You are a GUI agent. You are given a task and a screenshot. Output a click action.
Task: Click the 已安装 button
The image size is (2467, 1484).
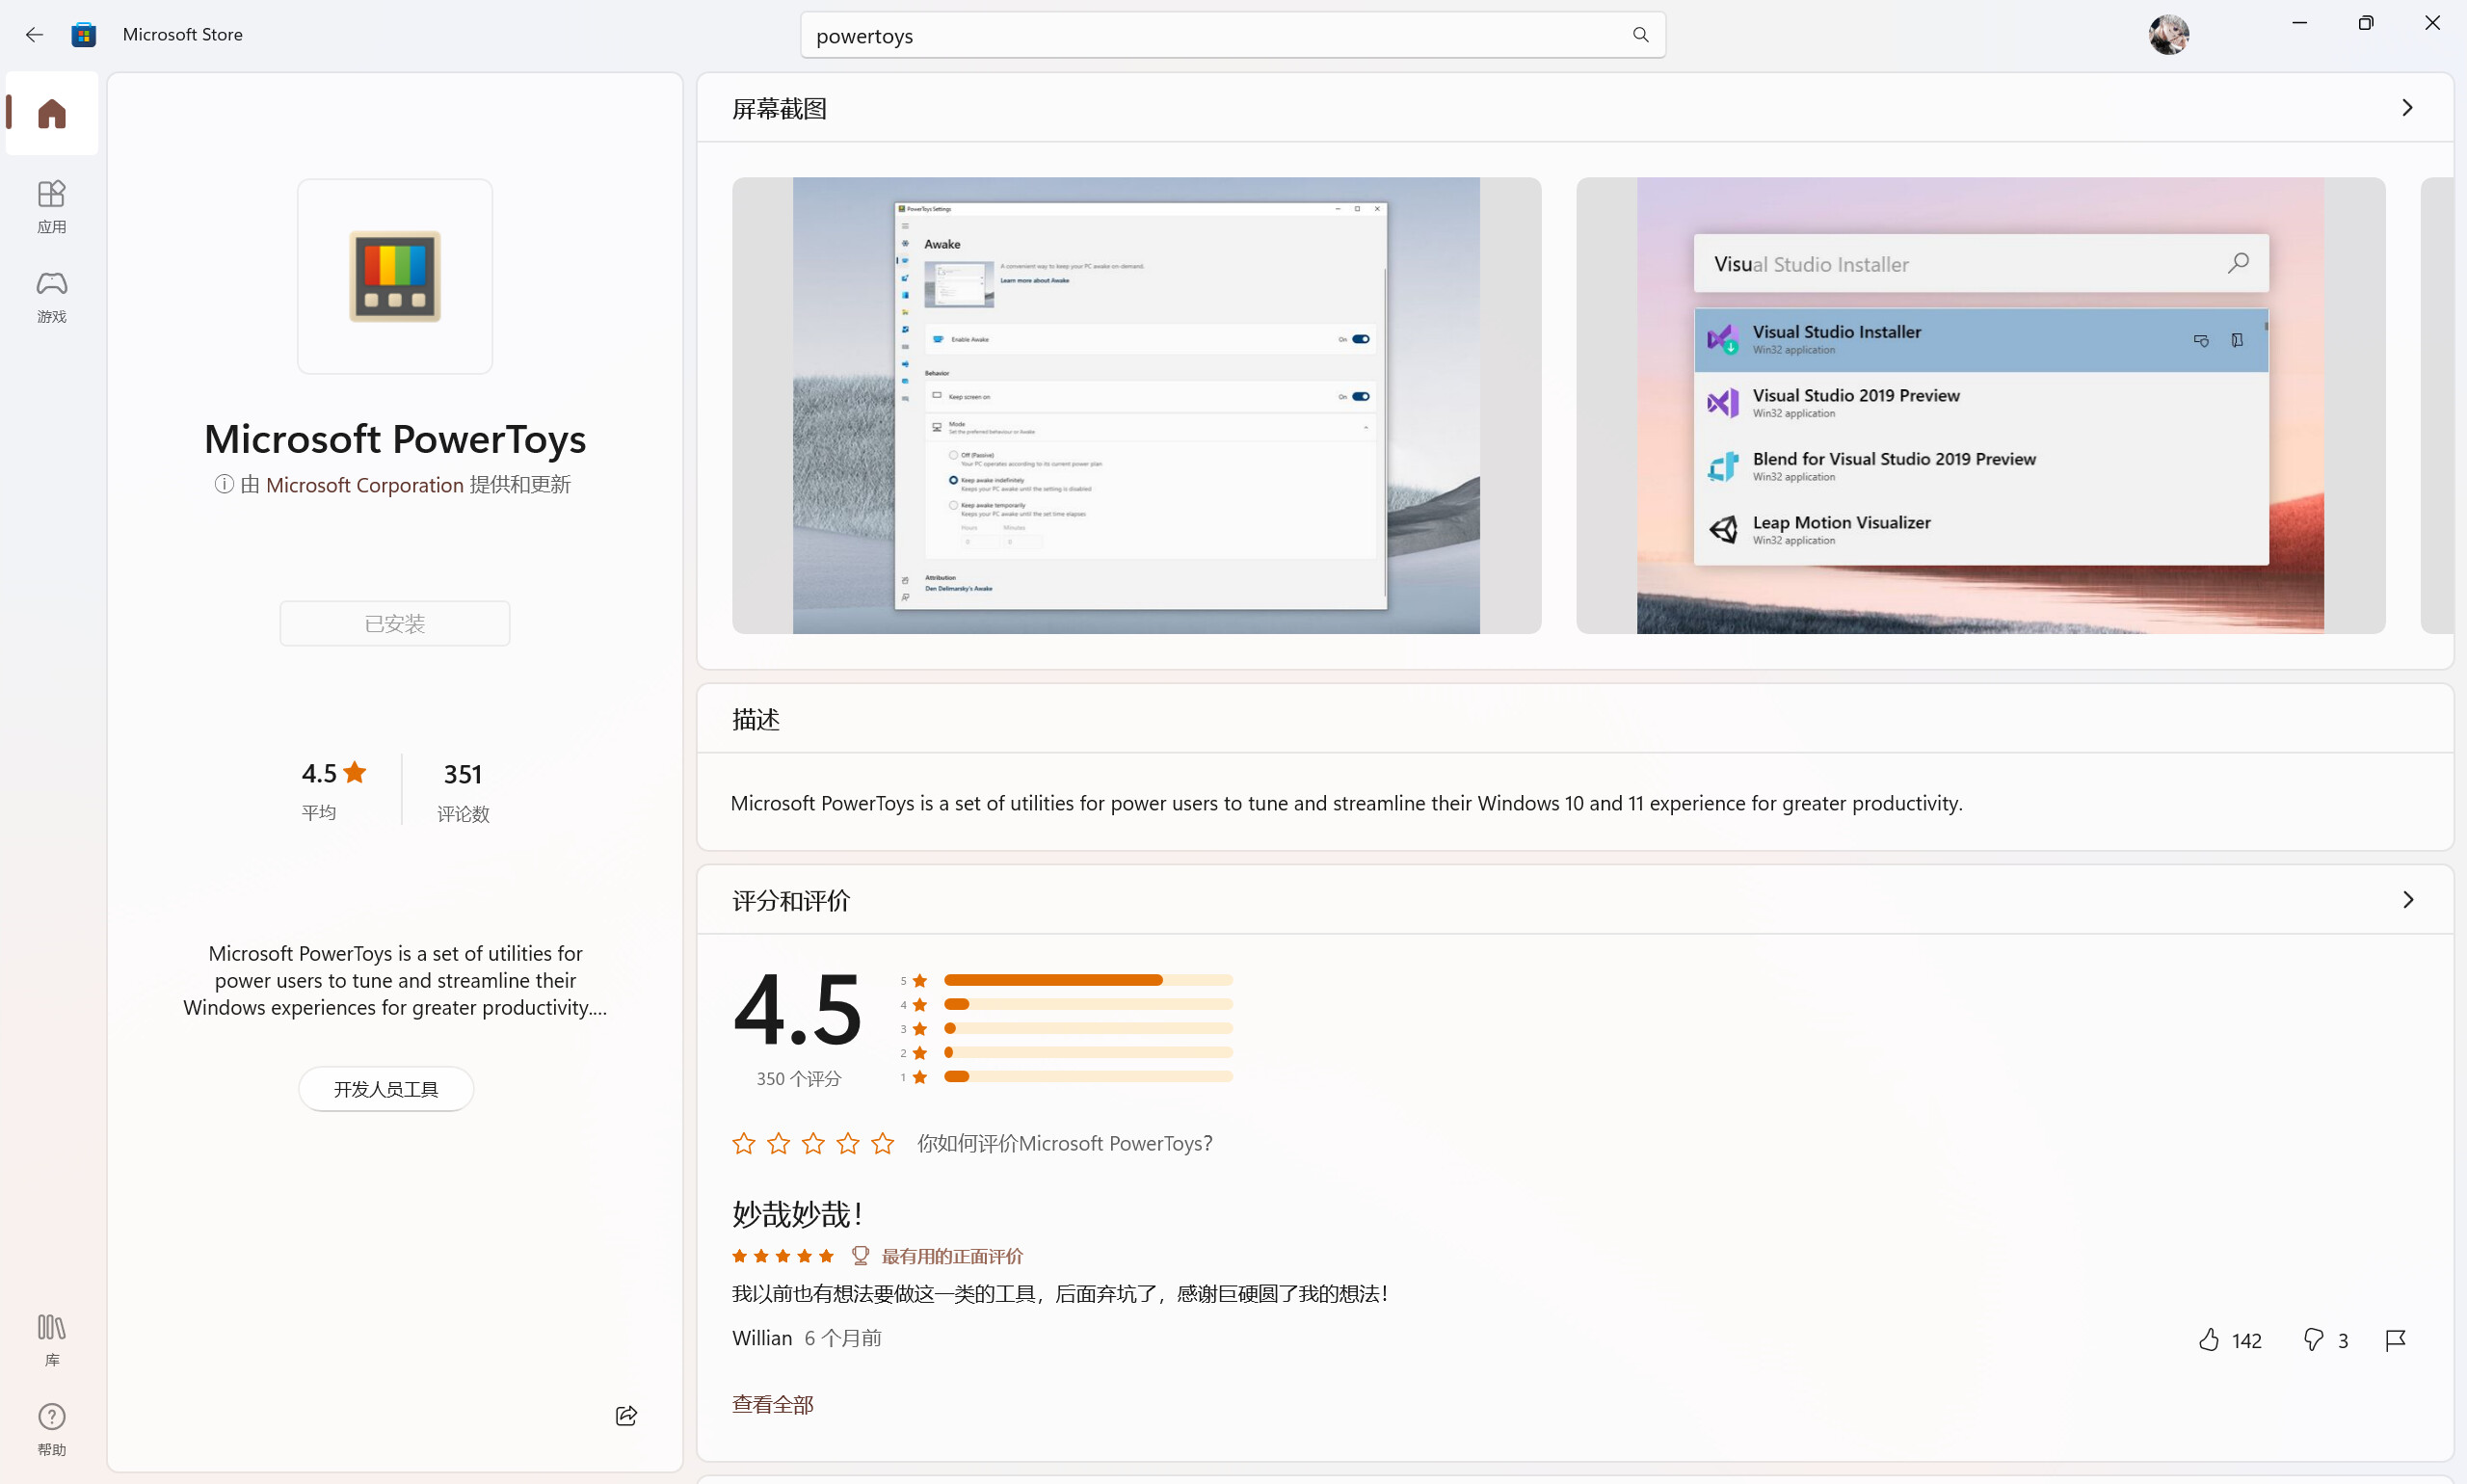(395, 624)
